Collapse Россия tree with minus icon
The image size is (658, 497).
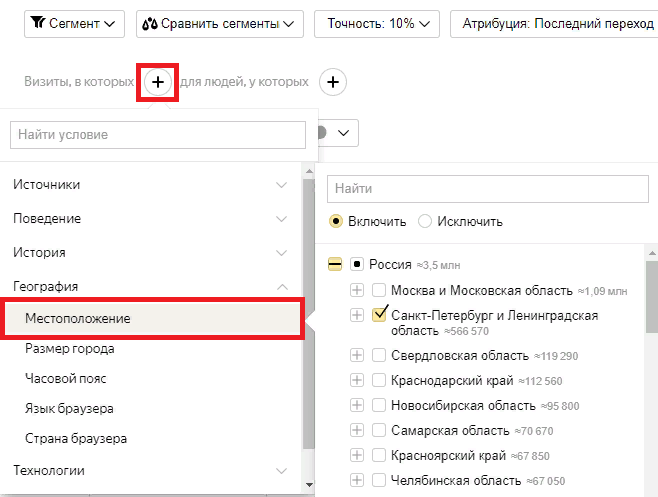334,264
